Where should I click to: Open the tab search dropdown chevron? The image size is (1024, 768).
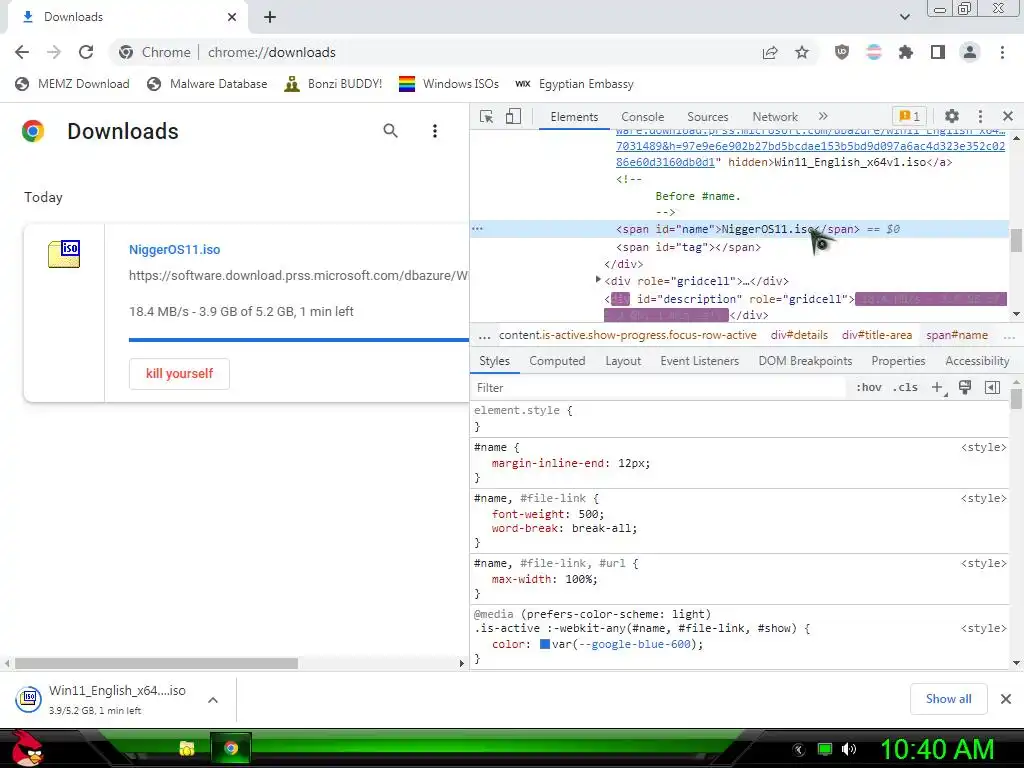tap(904, 17)
